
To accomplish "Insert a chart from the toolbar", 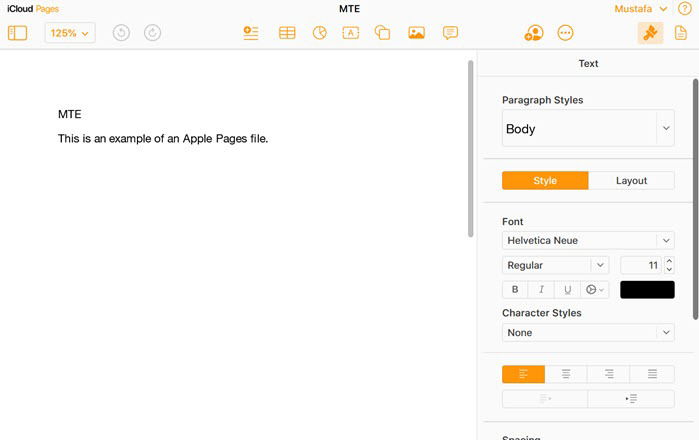I will point(319,33).
